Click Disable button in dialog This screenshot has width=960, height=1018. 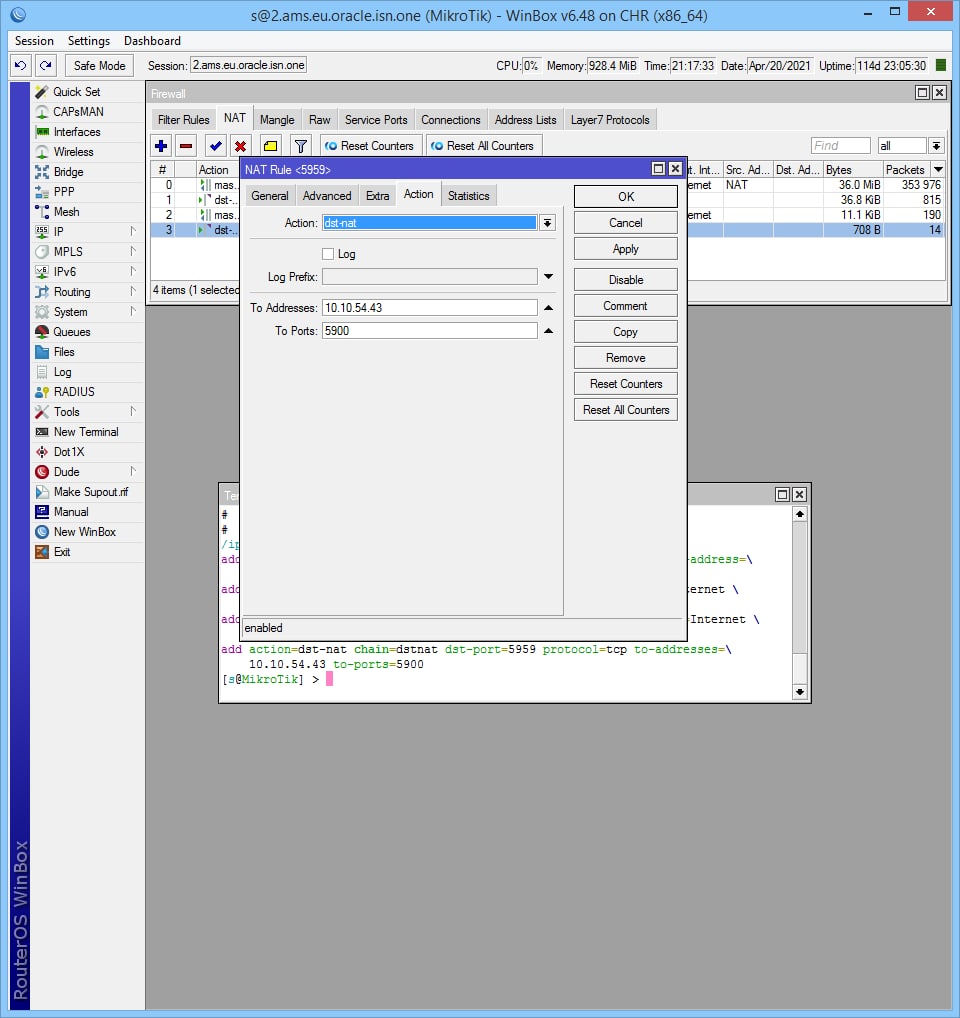click(x=626, y=280)
